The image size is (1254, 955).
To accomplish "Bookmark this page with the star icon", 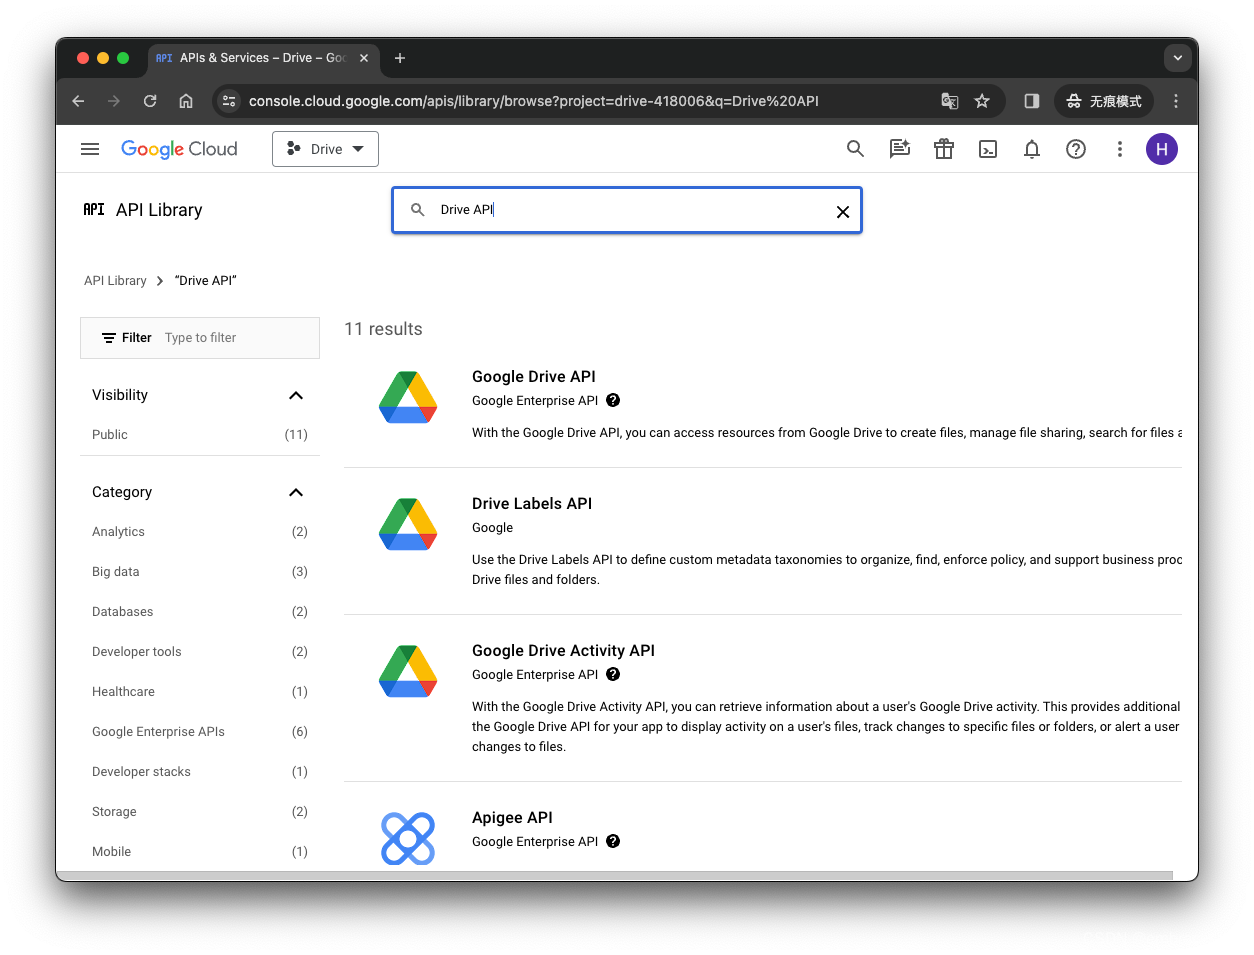I will pyautogui.click(x=982, y=101).
